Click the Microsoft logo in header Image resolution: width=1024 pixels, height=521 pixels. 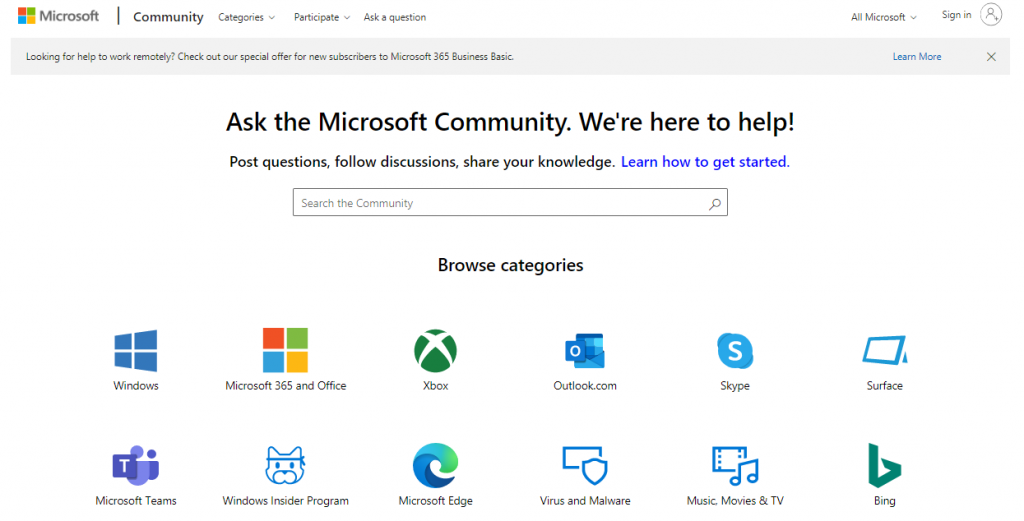click(x=58, y=16)
